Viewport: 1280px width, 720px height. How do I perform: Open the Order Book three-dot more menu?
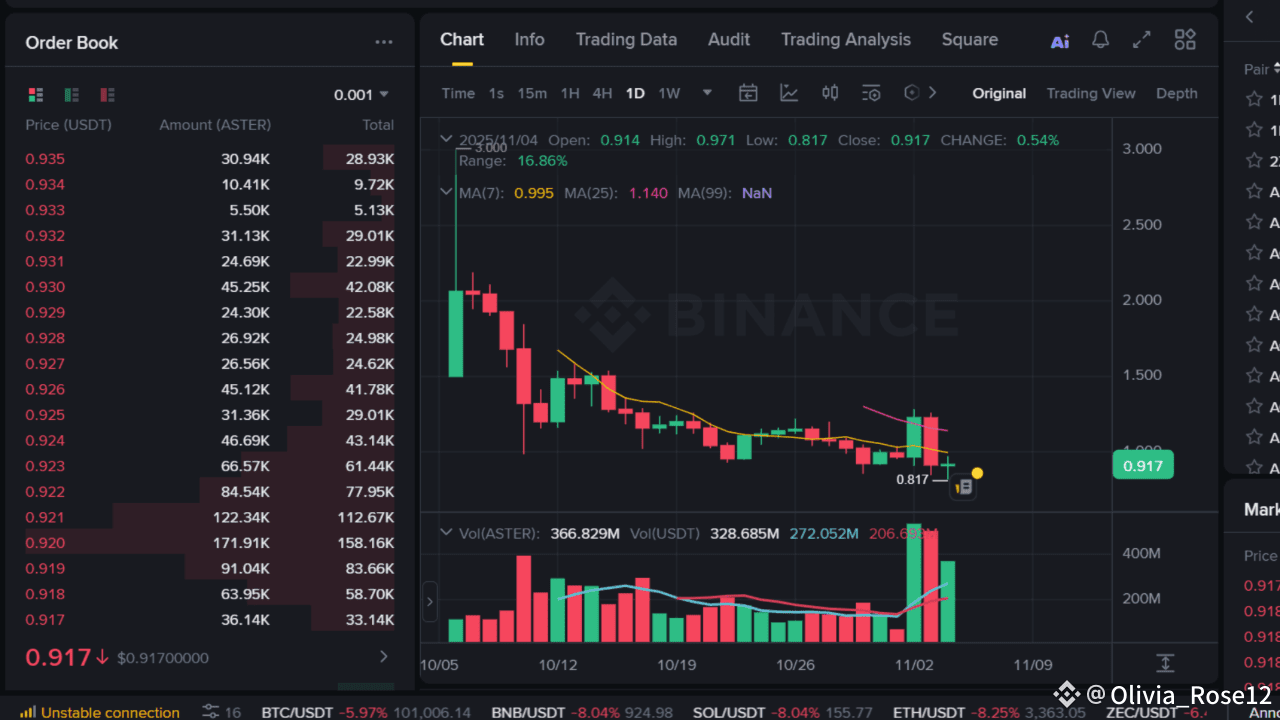coord(384,42)
